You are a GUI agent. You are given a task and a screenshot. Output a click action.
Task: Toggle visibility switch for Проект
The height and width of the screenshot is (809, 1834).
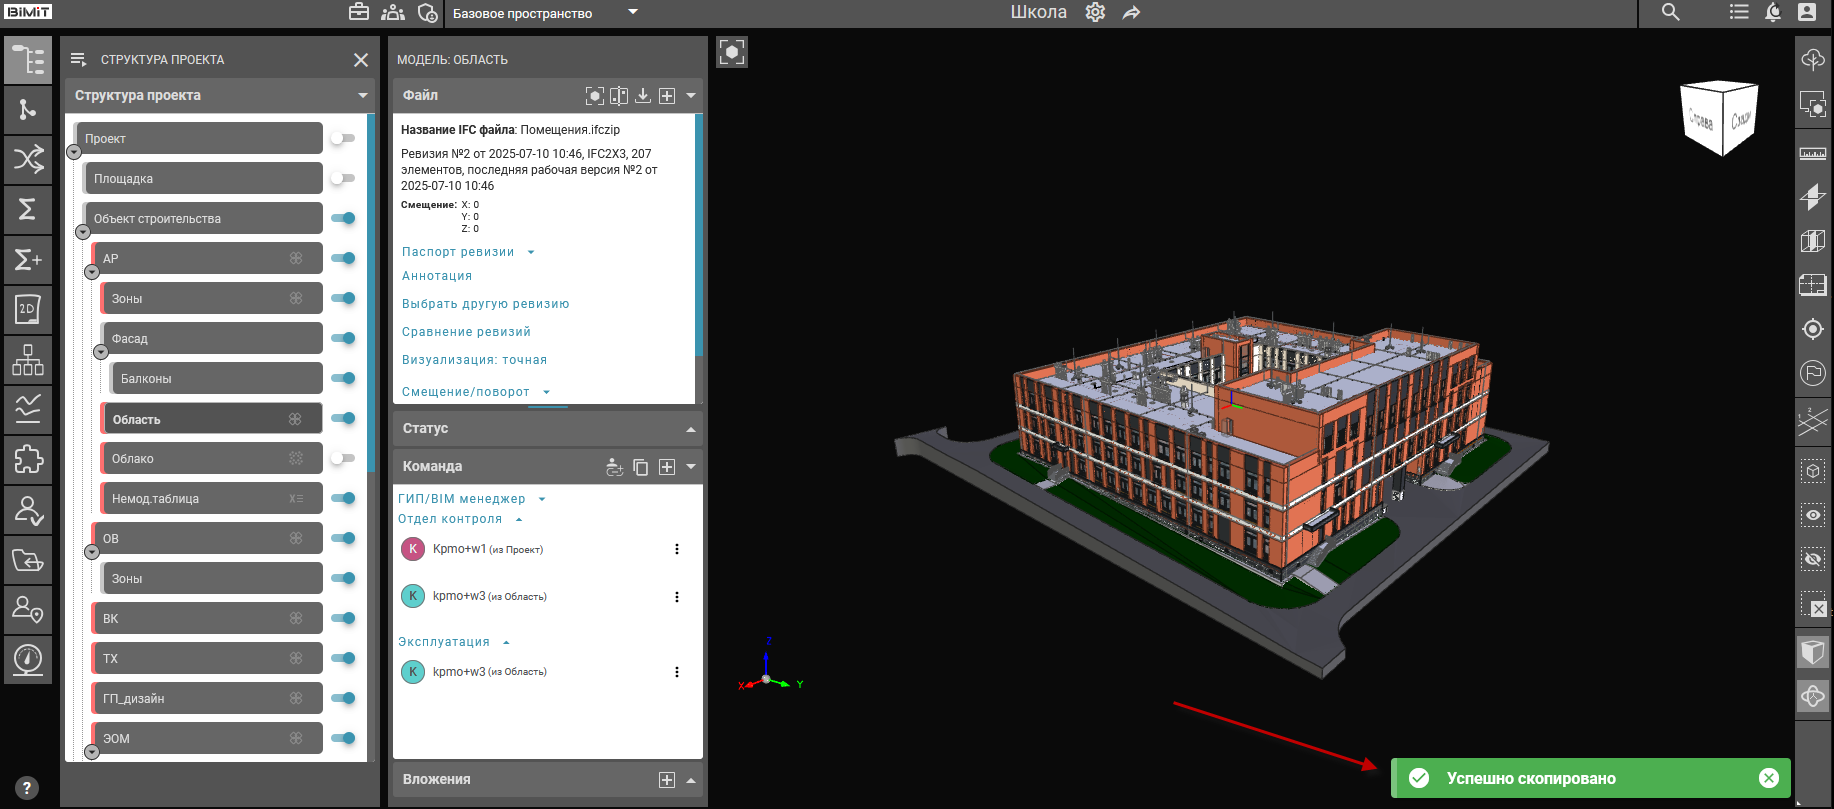pyautogui.click(x=343, y=138)
